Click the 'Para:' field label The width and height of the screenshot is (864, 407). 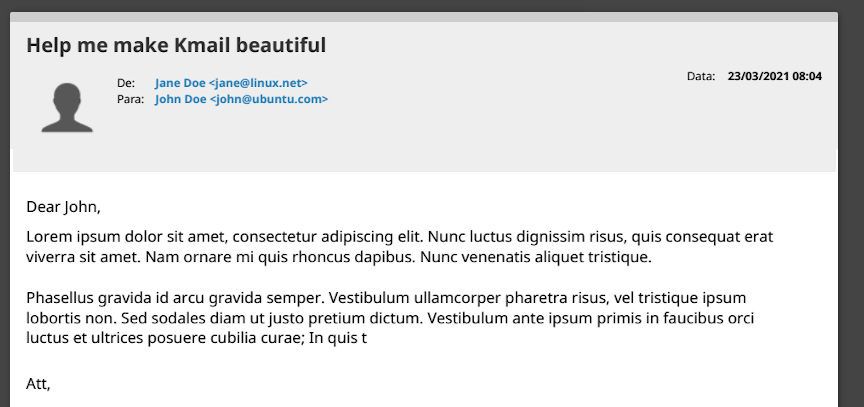[x=130, y=100]
